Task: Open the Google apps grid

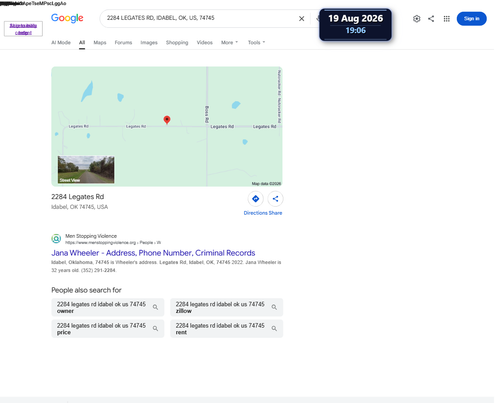Action: [447, 19]
